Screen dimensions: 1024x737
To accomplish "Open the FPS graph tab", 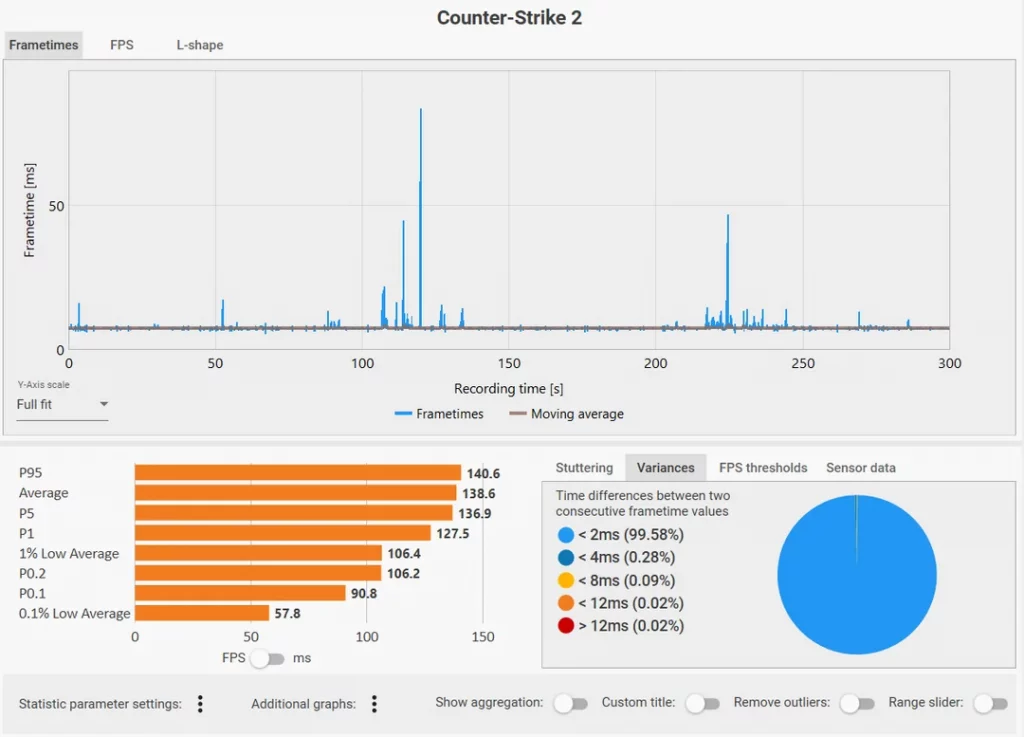I will click(121, 45).
